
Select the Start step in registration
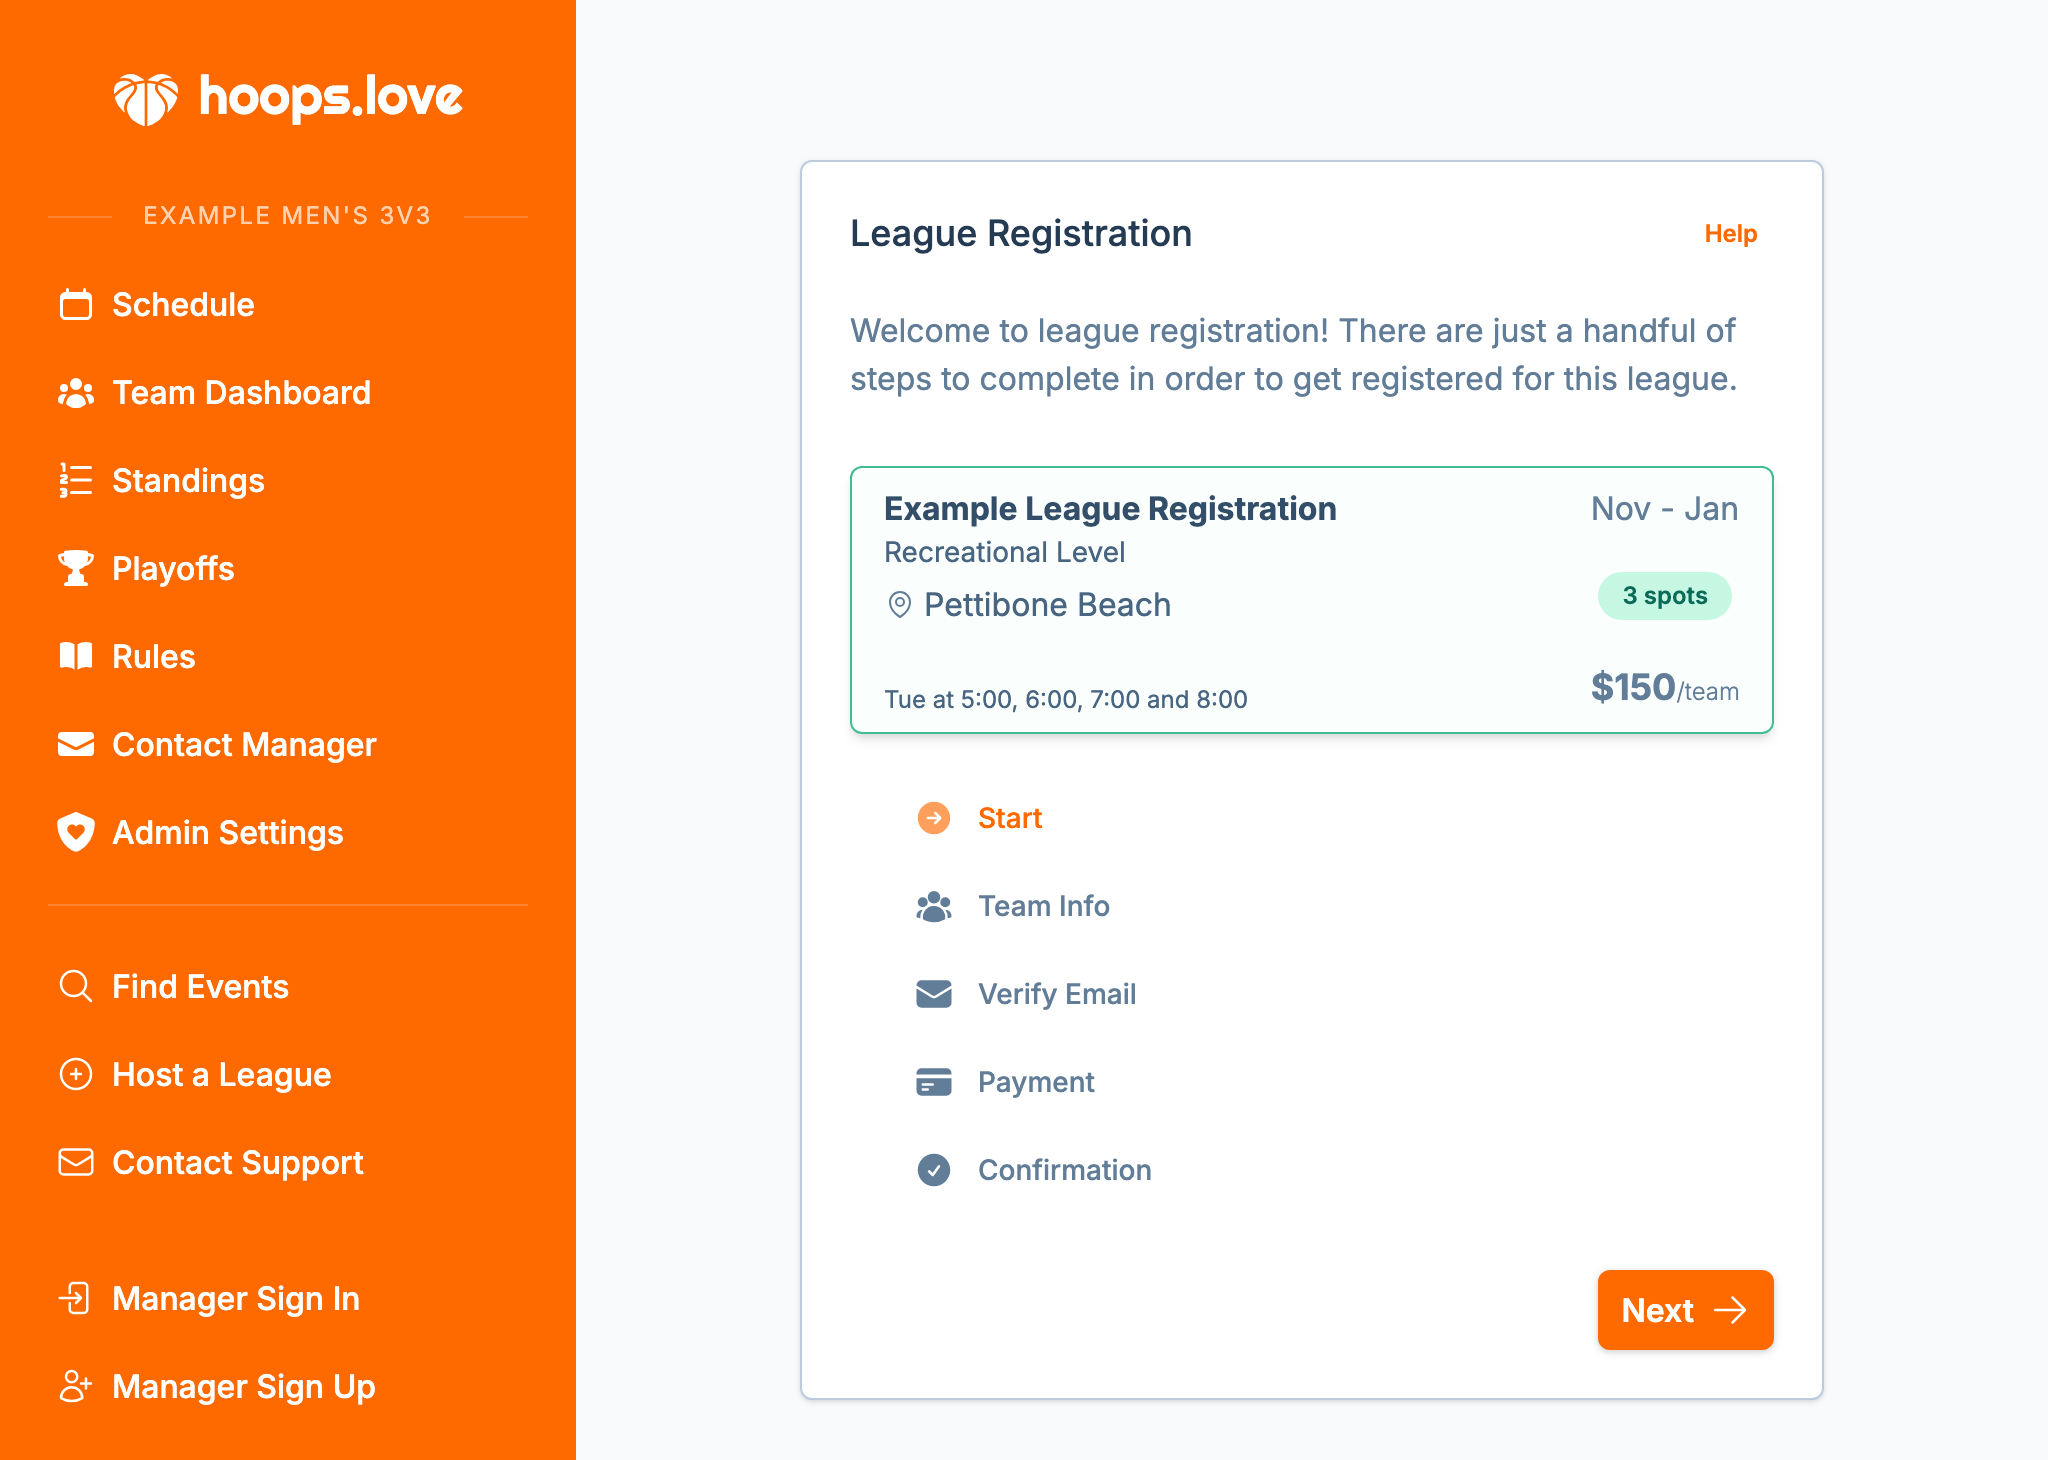[x=1009, y=817]
